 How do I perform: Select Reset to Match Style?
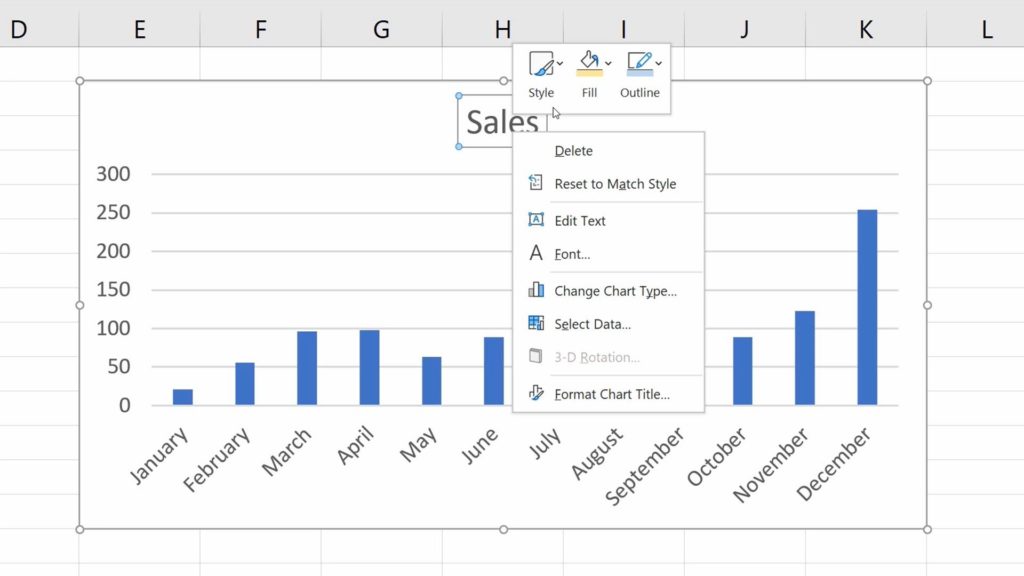613,184
